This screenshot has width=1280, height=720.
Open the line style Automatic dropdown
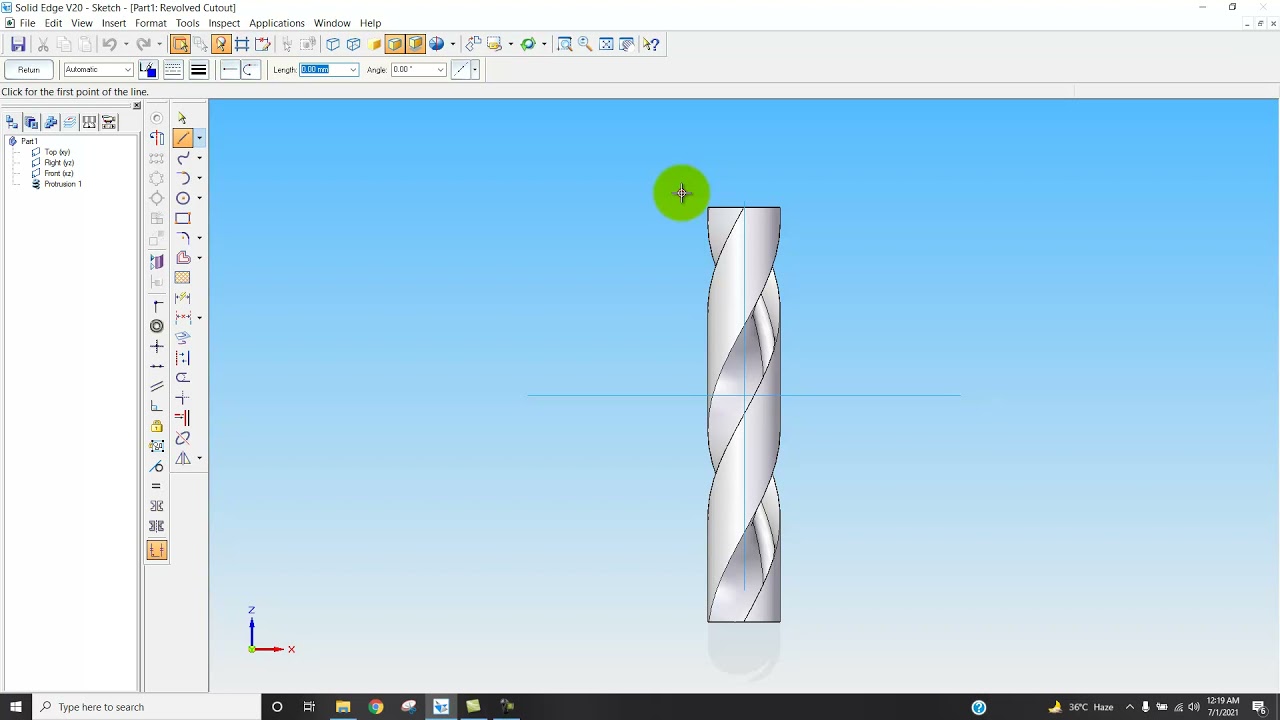[x=127, y=69]
